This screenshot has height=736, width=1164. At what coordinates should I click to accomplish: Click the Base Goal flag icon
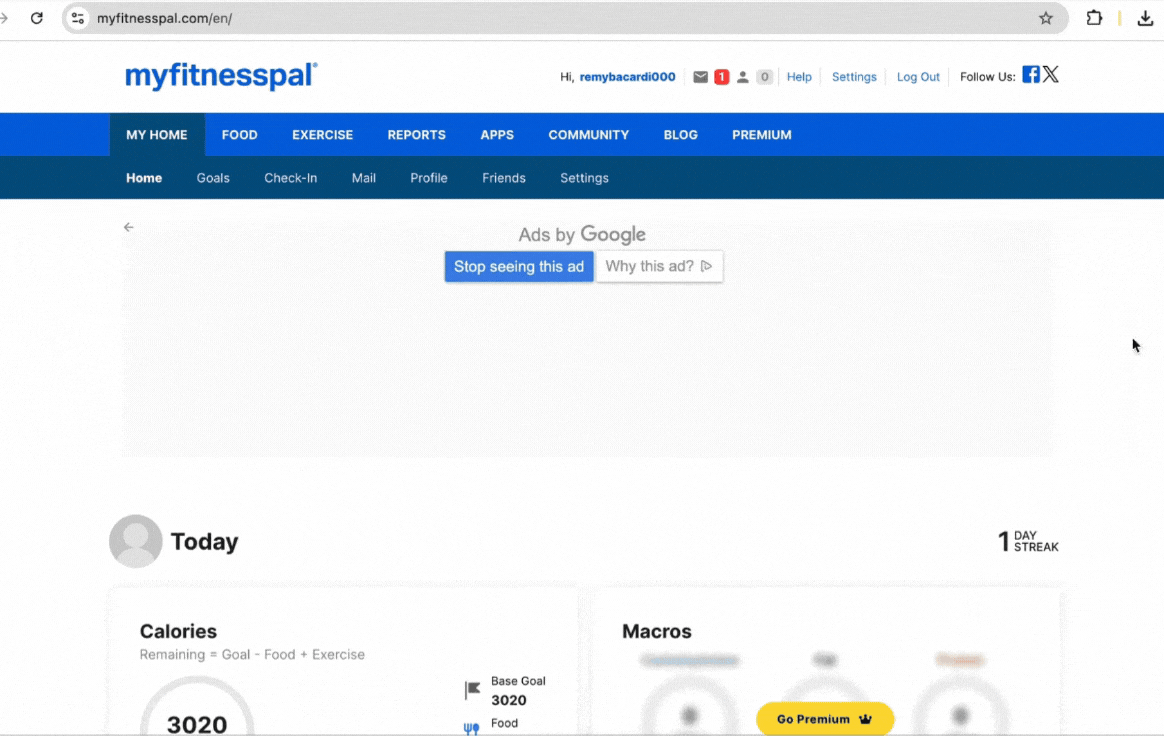pyautogui.click(x=472, y=691)
